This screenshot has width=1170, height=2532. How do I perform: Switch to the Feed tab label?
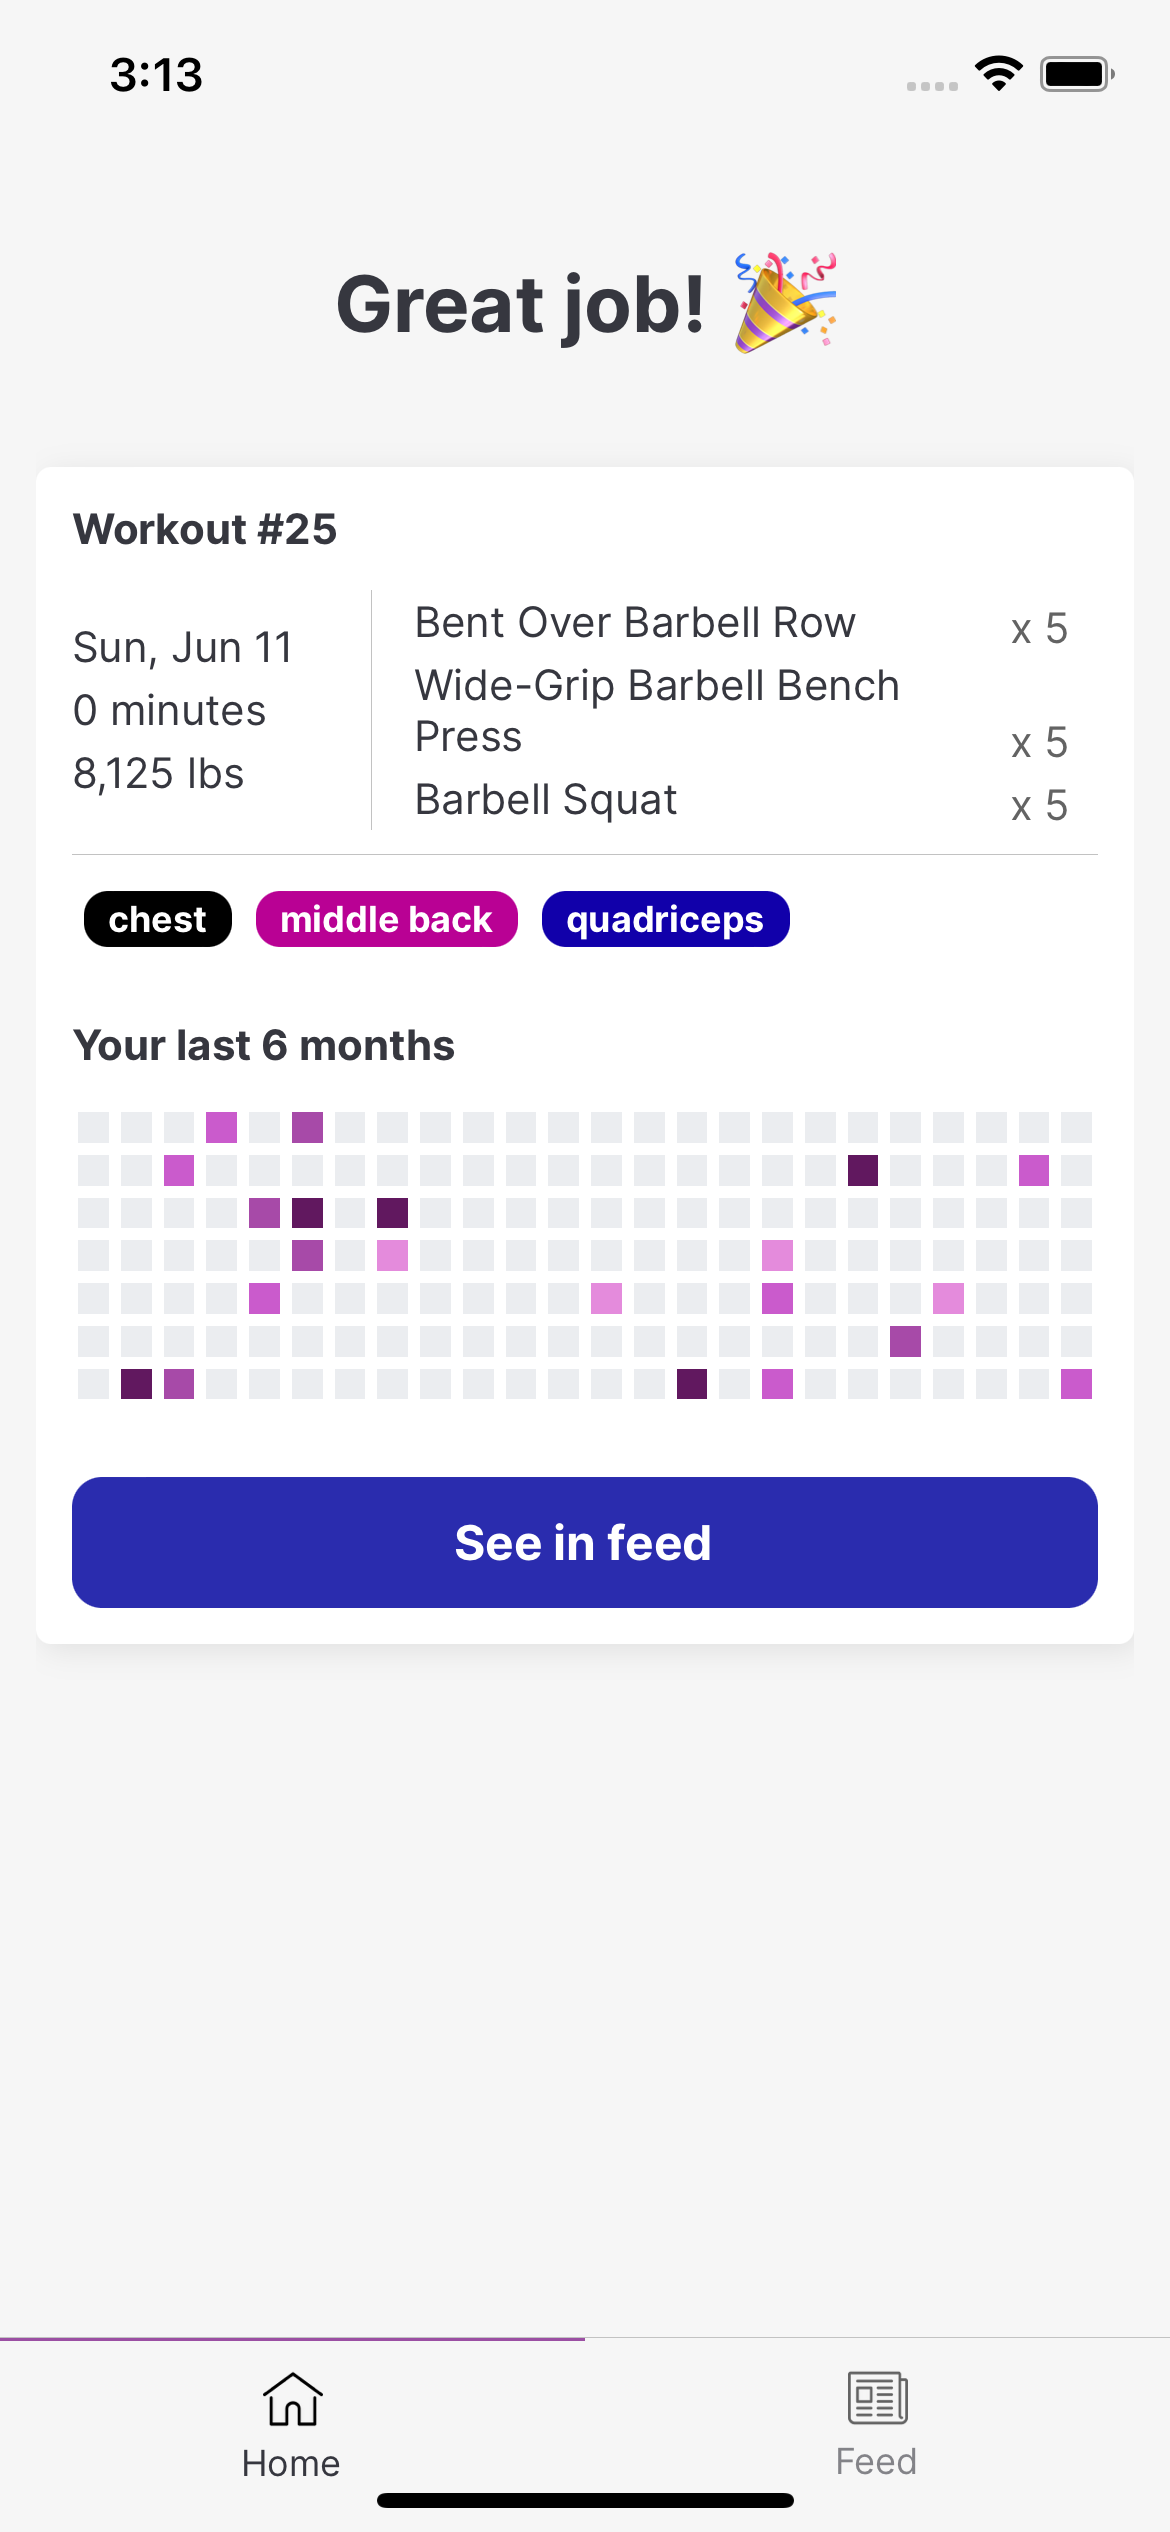(x=876, y=2461)
